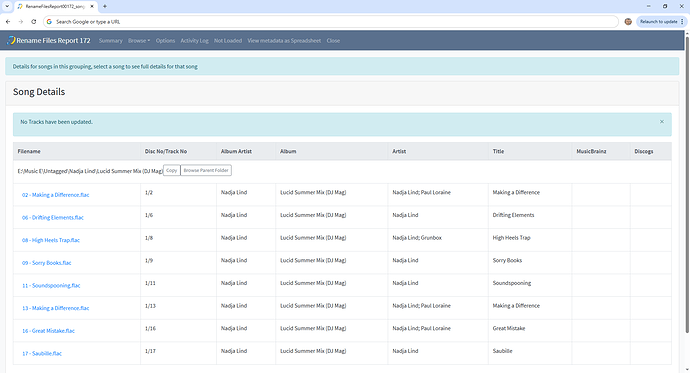Click the Google icon in the address bar

click(x=49, y=22)
